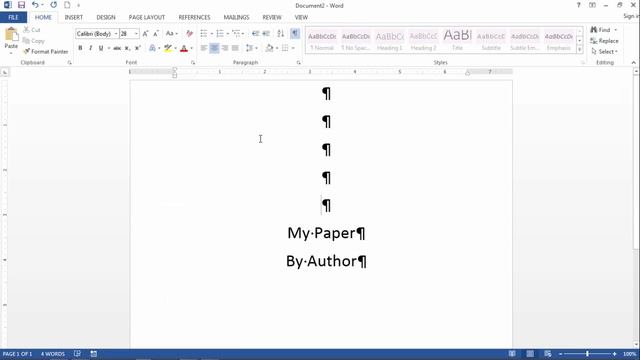The height and width of the screenshot is (360, 640).
Task: Open the Select menu
Action: pos(604,51)
